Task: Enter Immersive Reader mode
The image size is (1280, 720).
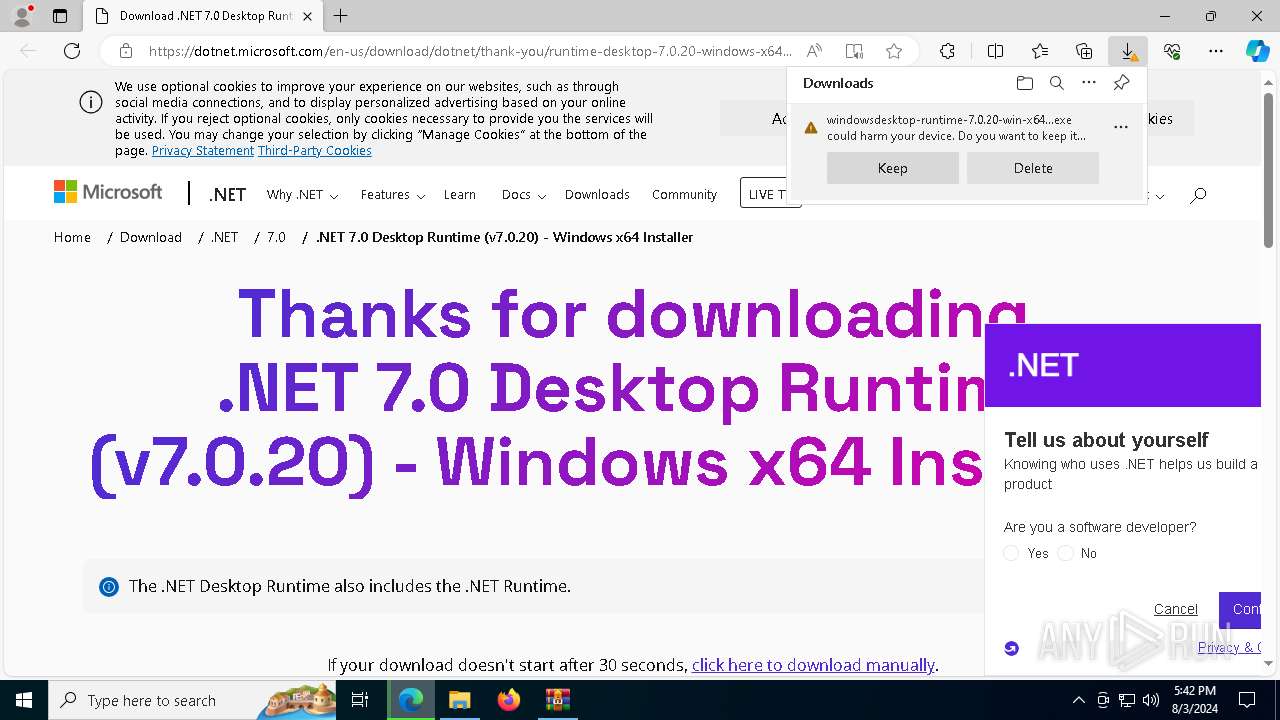Action: click(x=854, y=51)
